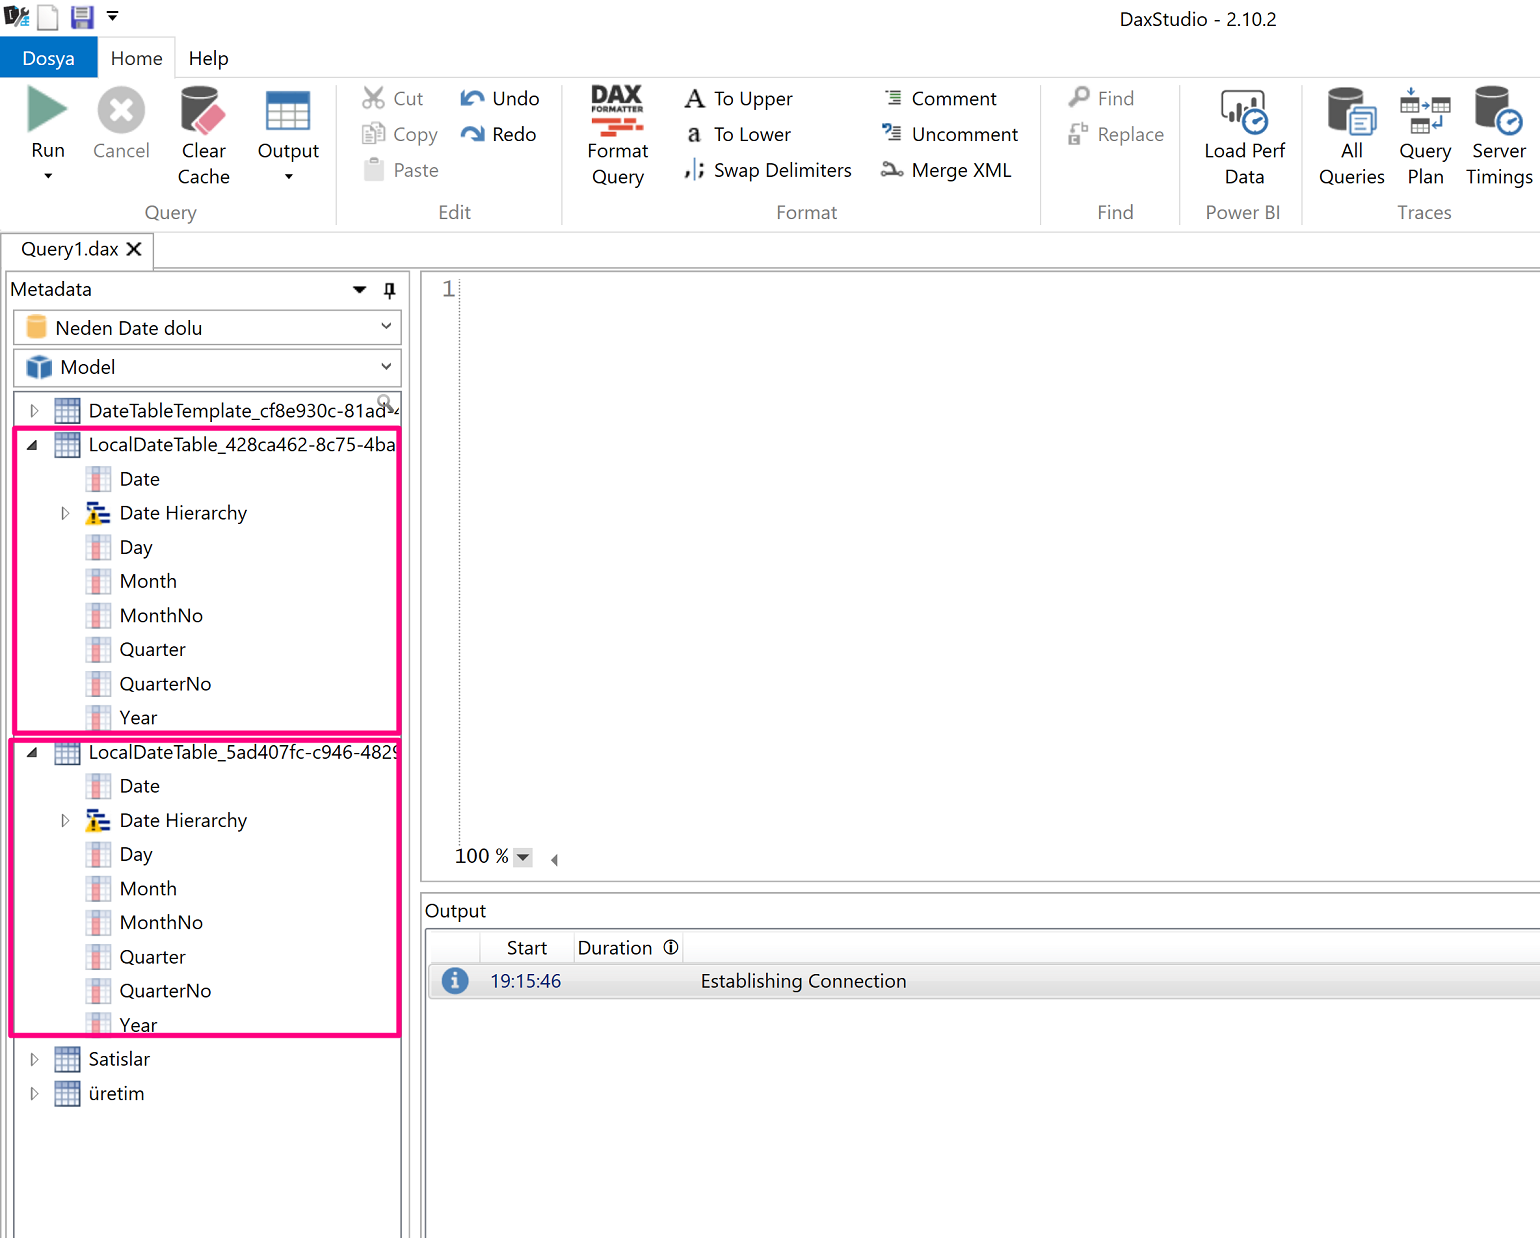
Task: Open the Metadata panel options arrow
Action: coord(359,290)
